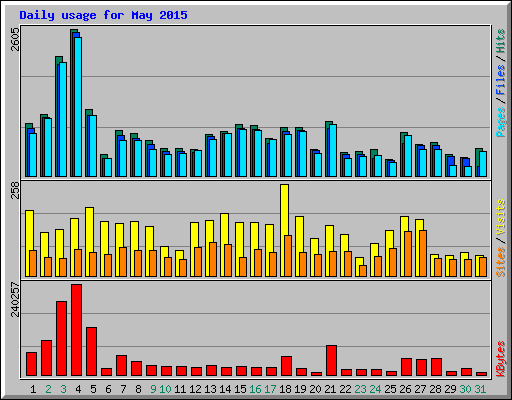
Task: Click the cyan pages bar for day 31
Action: 483,164
